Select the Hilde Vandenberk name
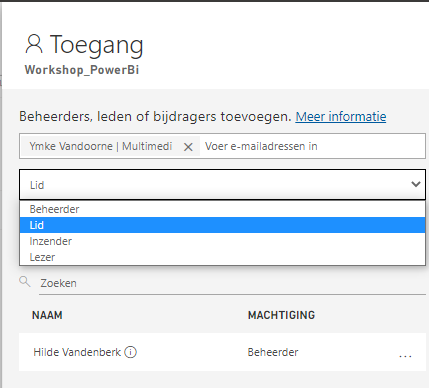This screenshot has width=429, height=388. click(x=77, y=352)
